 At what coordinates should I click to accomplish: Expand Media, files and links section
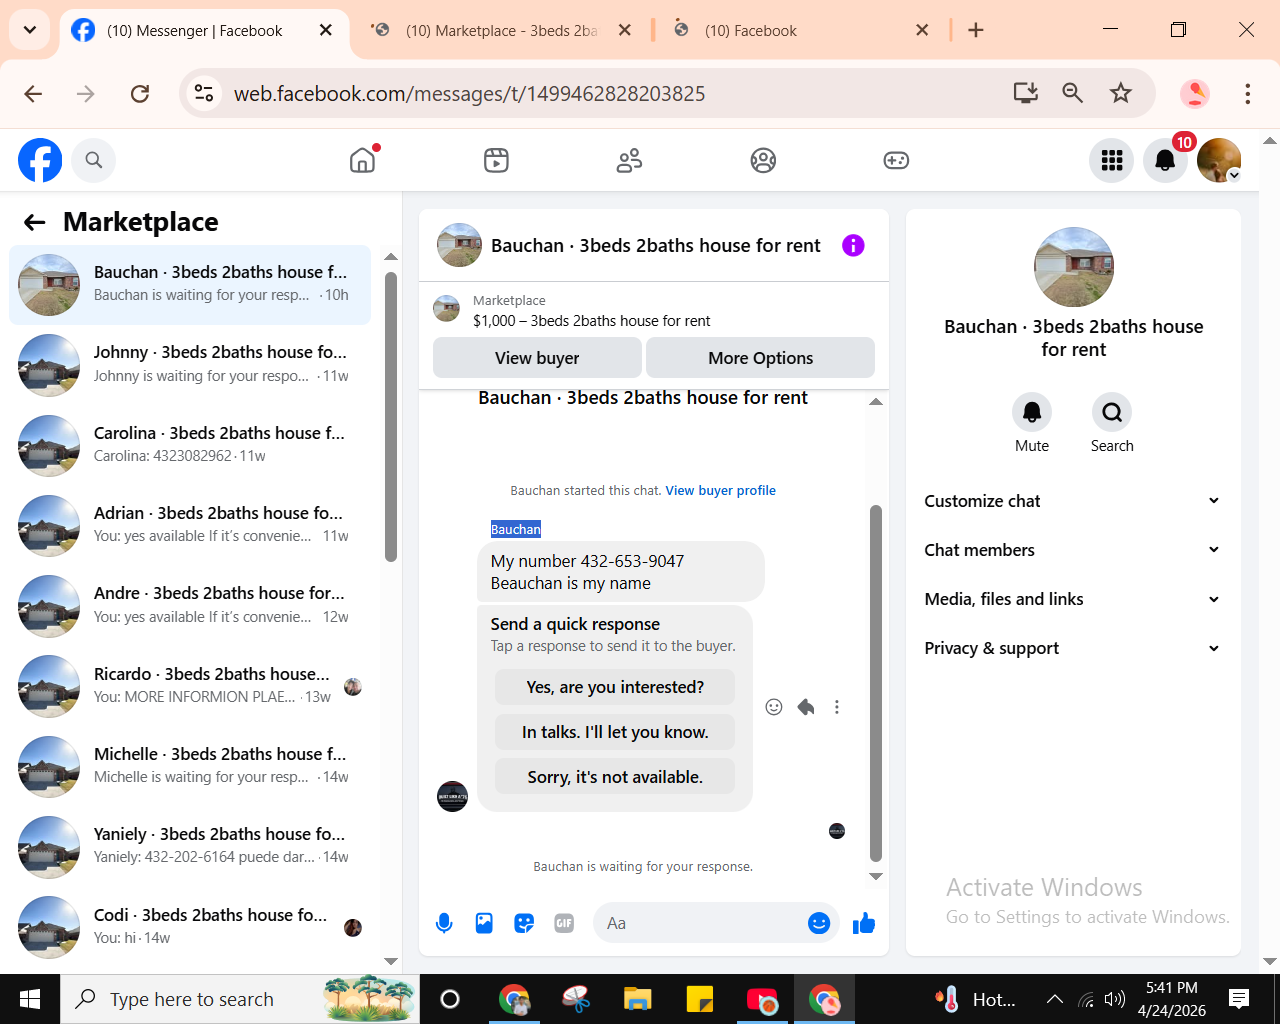(x=1073, y=599)
